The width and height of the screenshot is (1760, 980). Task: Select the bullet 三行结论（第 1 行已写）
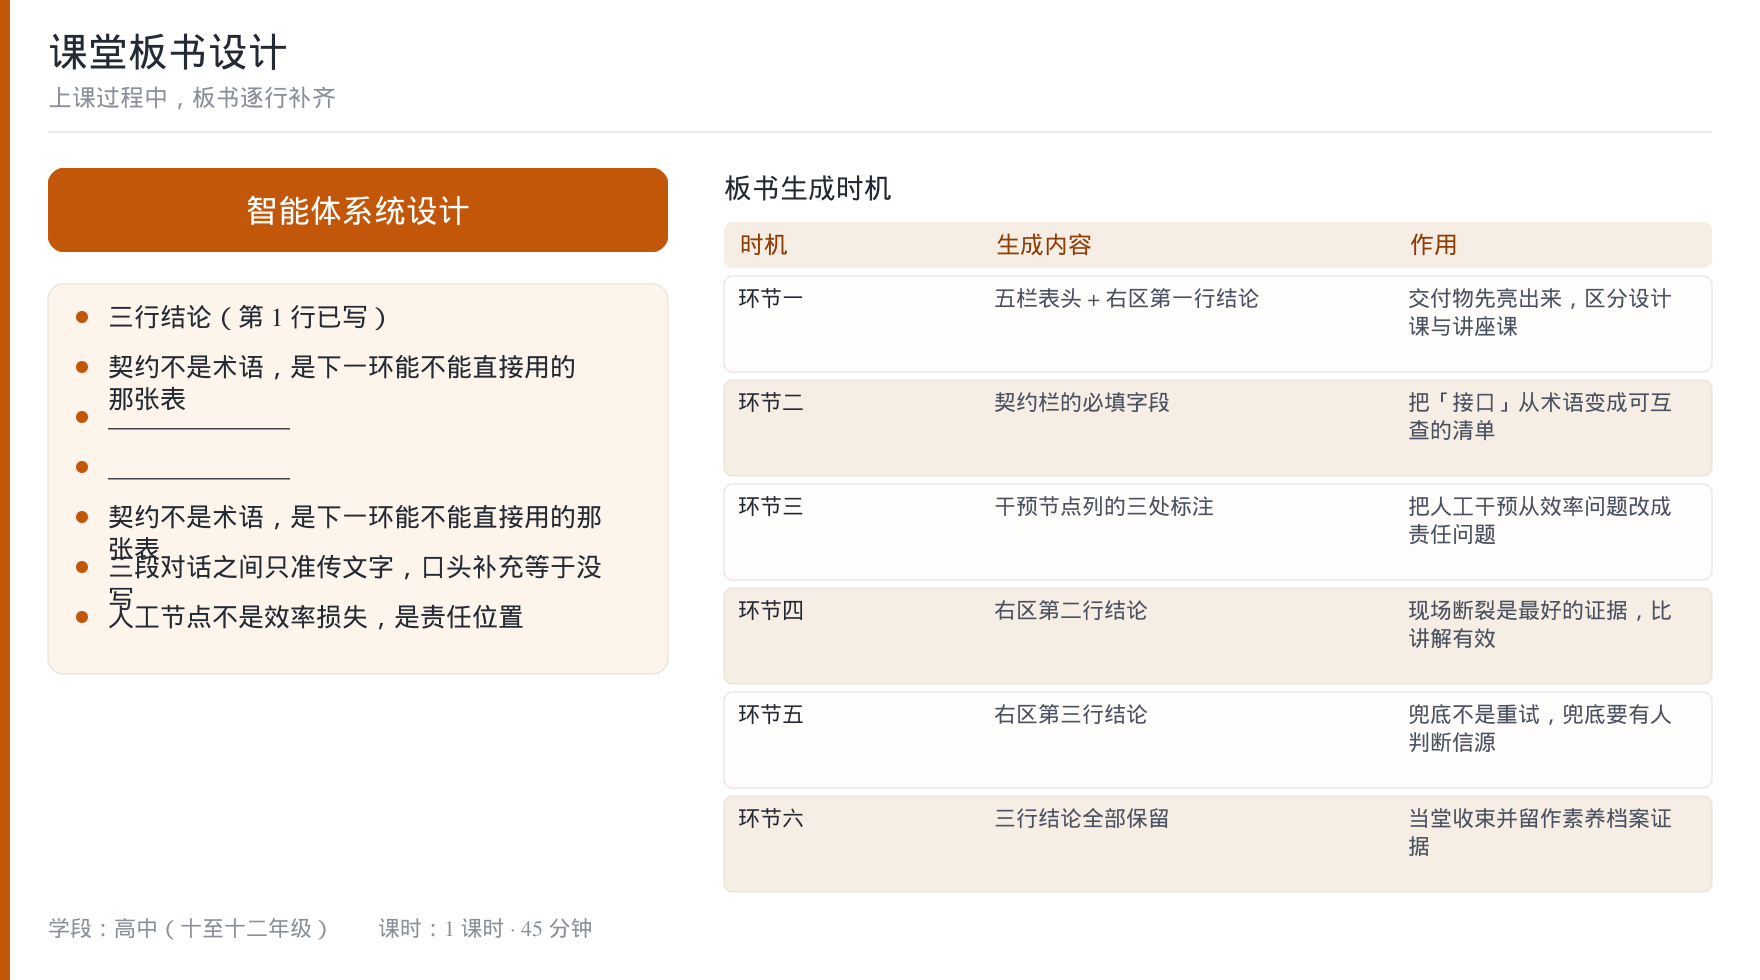tap(248, 317)
